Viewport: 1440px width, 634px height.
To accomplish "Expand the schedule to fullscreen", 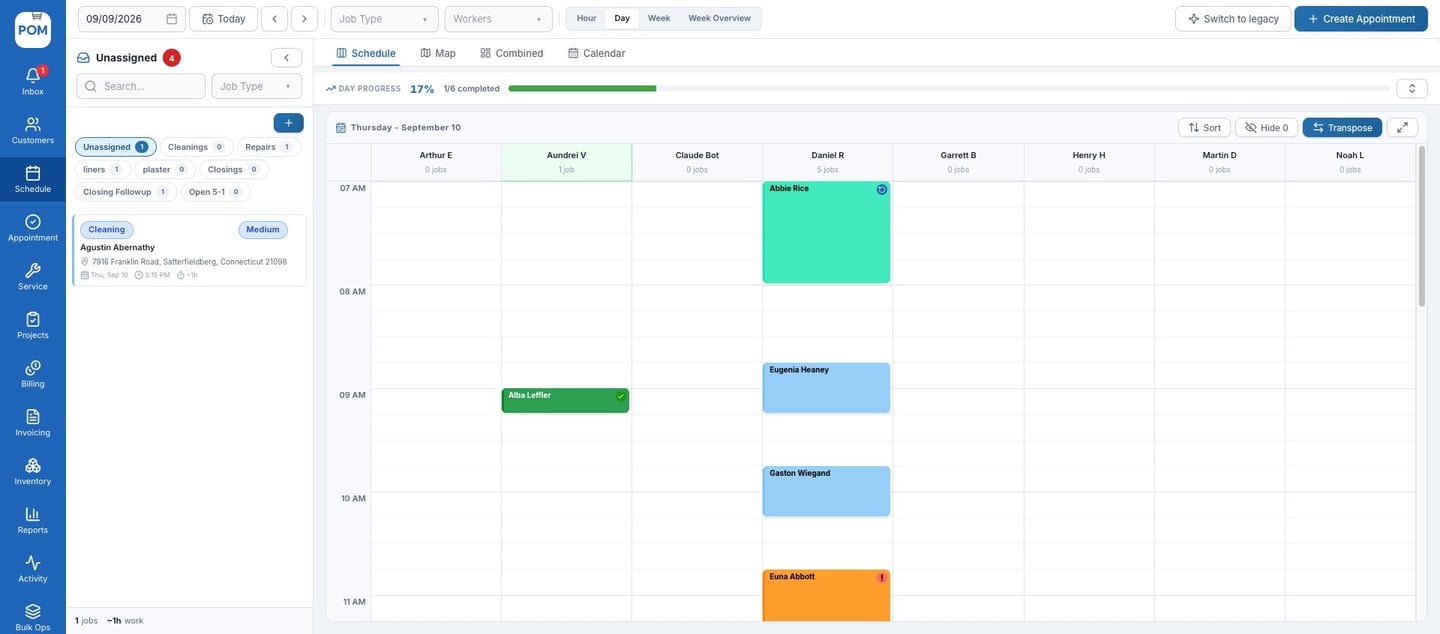I will tap(1402, 127).
